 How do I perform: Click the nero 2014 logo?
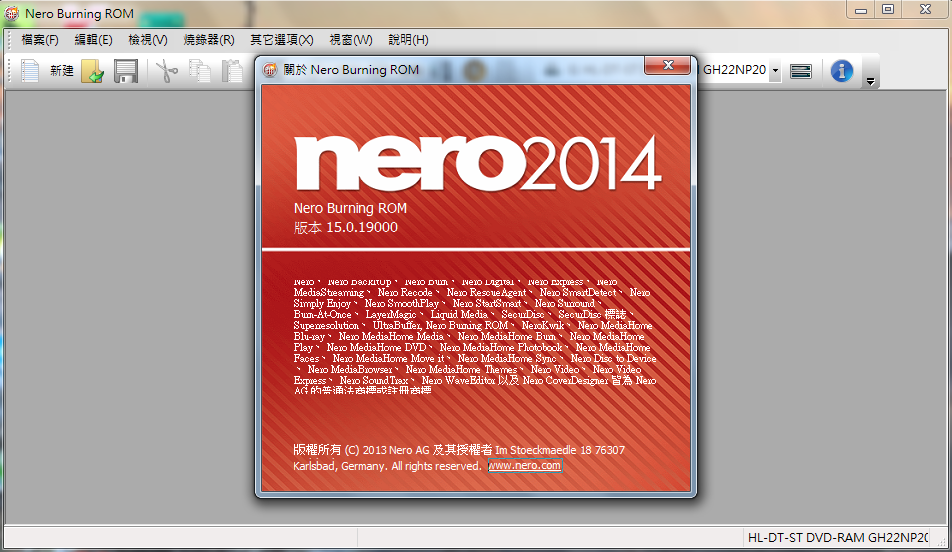477,163
